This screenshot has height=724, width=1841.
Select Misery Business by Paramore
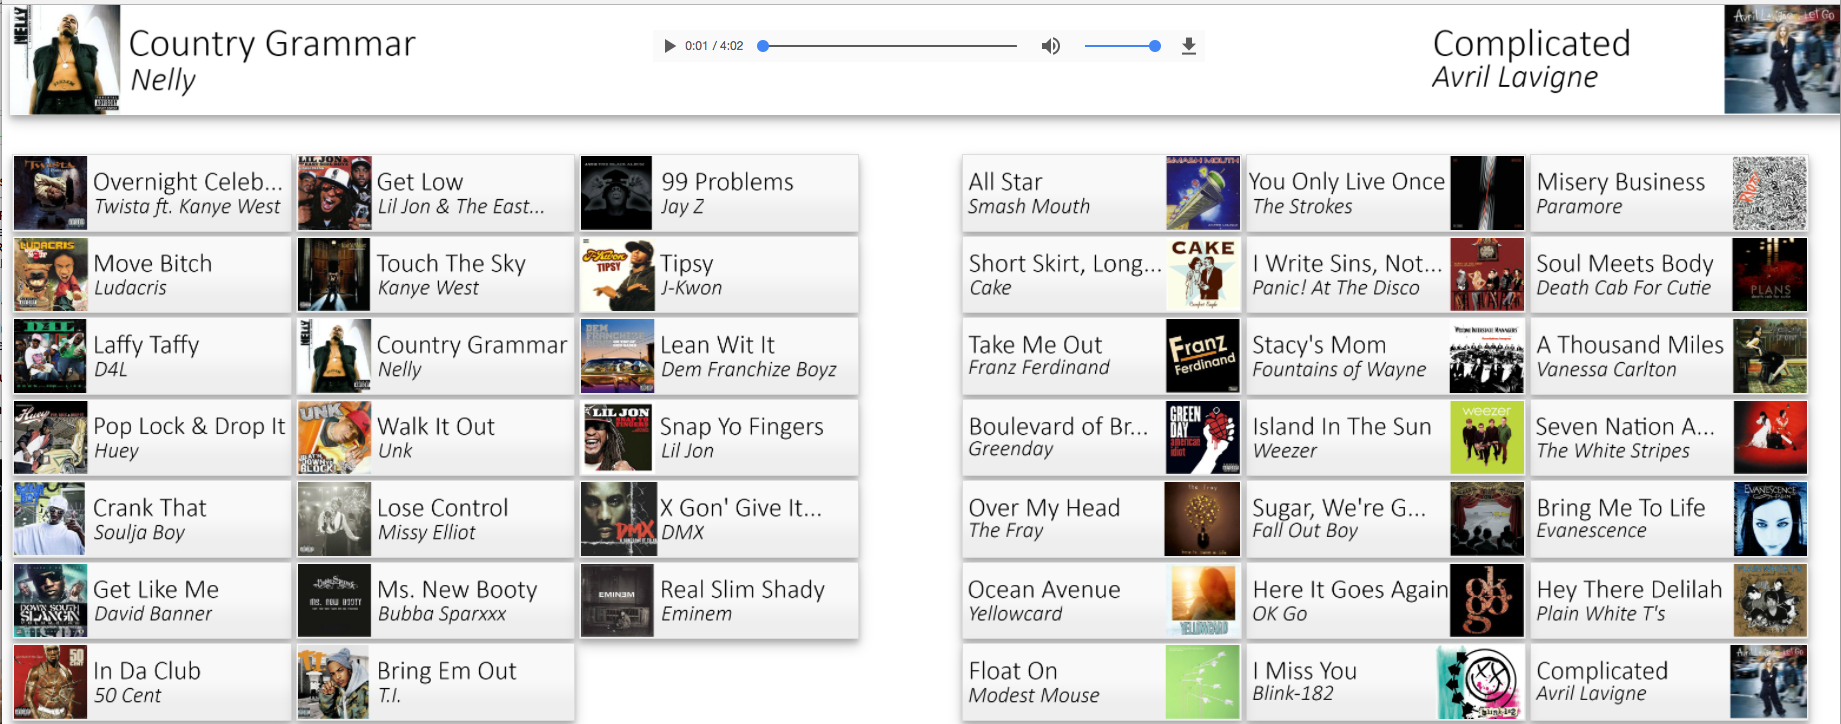[x=1668, y=193]
